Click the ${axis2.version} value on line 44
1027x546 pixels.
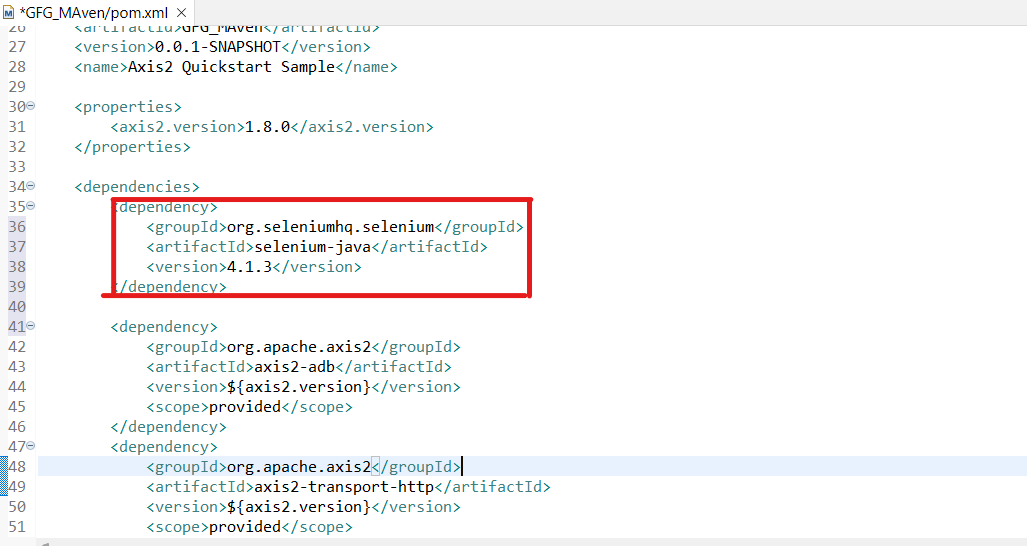[x=299, y=387]
